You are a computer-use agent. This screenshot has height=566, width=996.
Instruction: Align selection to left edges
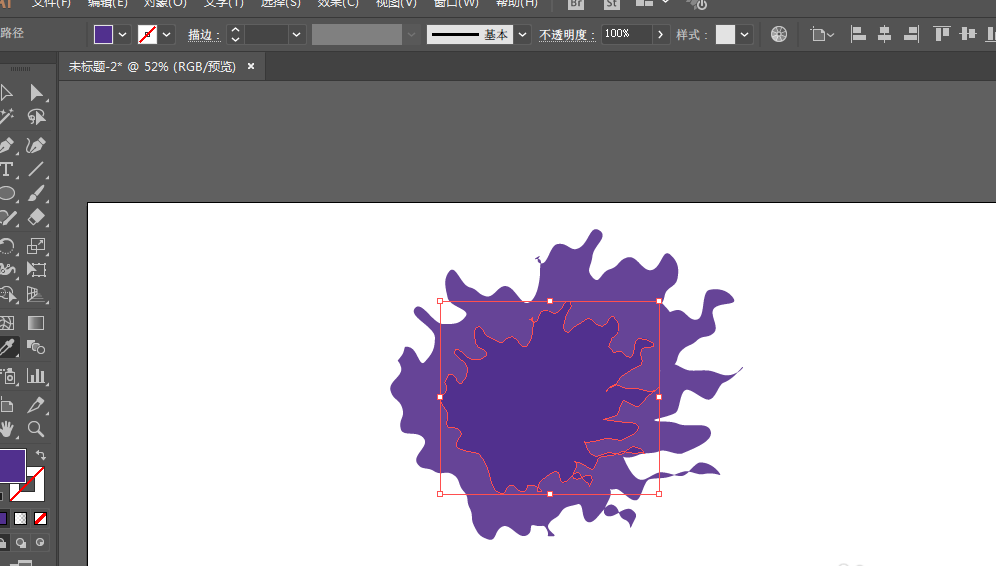pyautogui.click(x=858, y=34)
